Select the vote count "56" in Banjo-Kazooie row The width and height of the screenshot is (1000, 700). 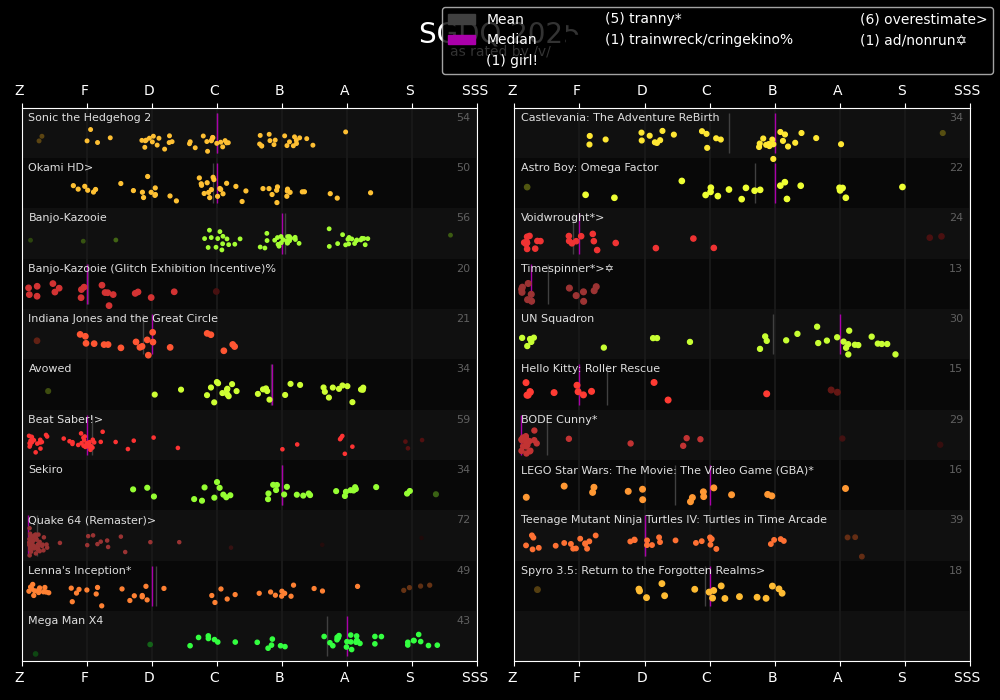(x=463, y=217)
